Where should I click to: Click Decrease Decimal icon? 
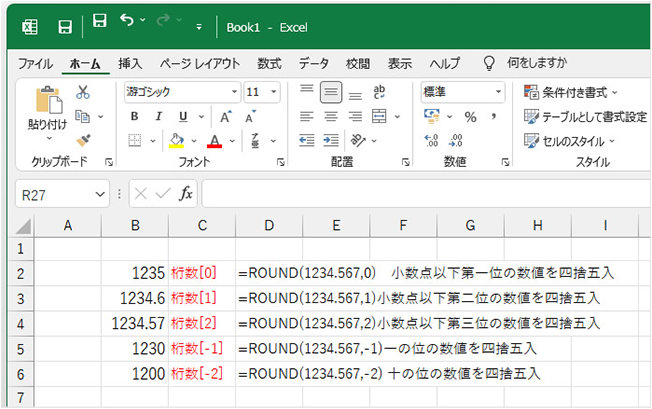[456, 140]
